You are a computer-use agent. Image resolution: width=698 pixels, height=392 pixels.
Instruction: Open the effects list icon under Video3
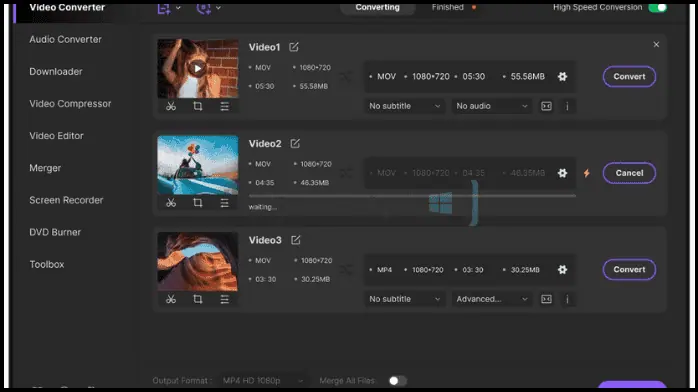click(225, 299)
